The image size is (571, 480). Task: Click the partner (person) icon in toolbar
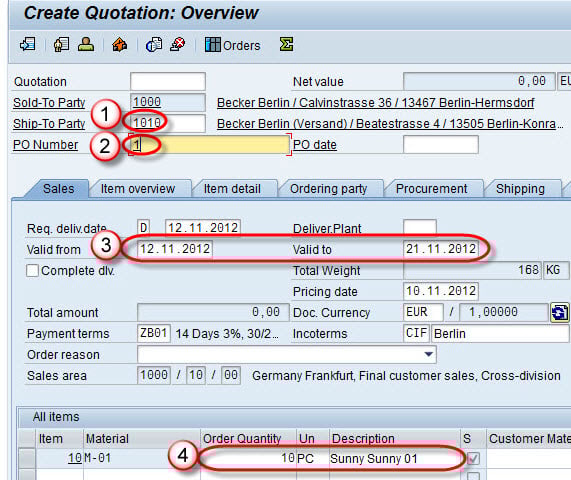pyautogui.click(x=86, y=44)
